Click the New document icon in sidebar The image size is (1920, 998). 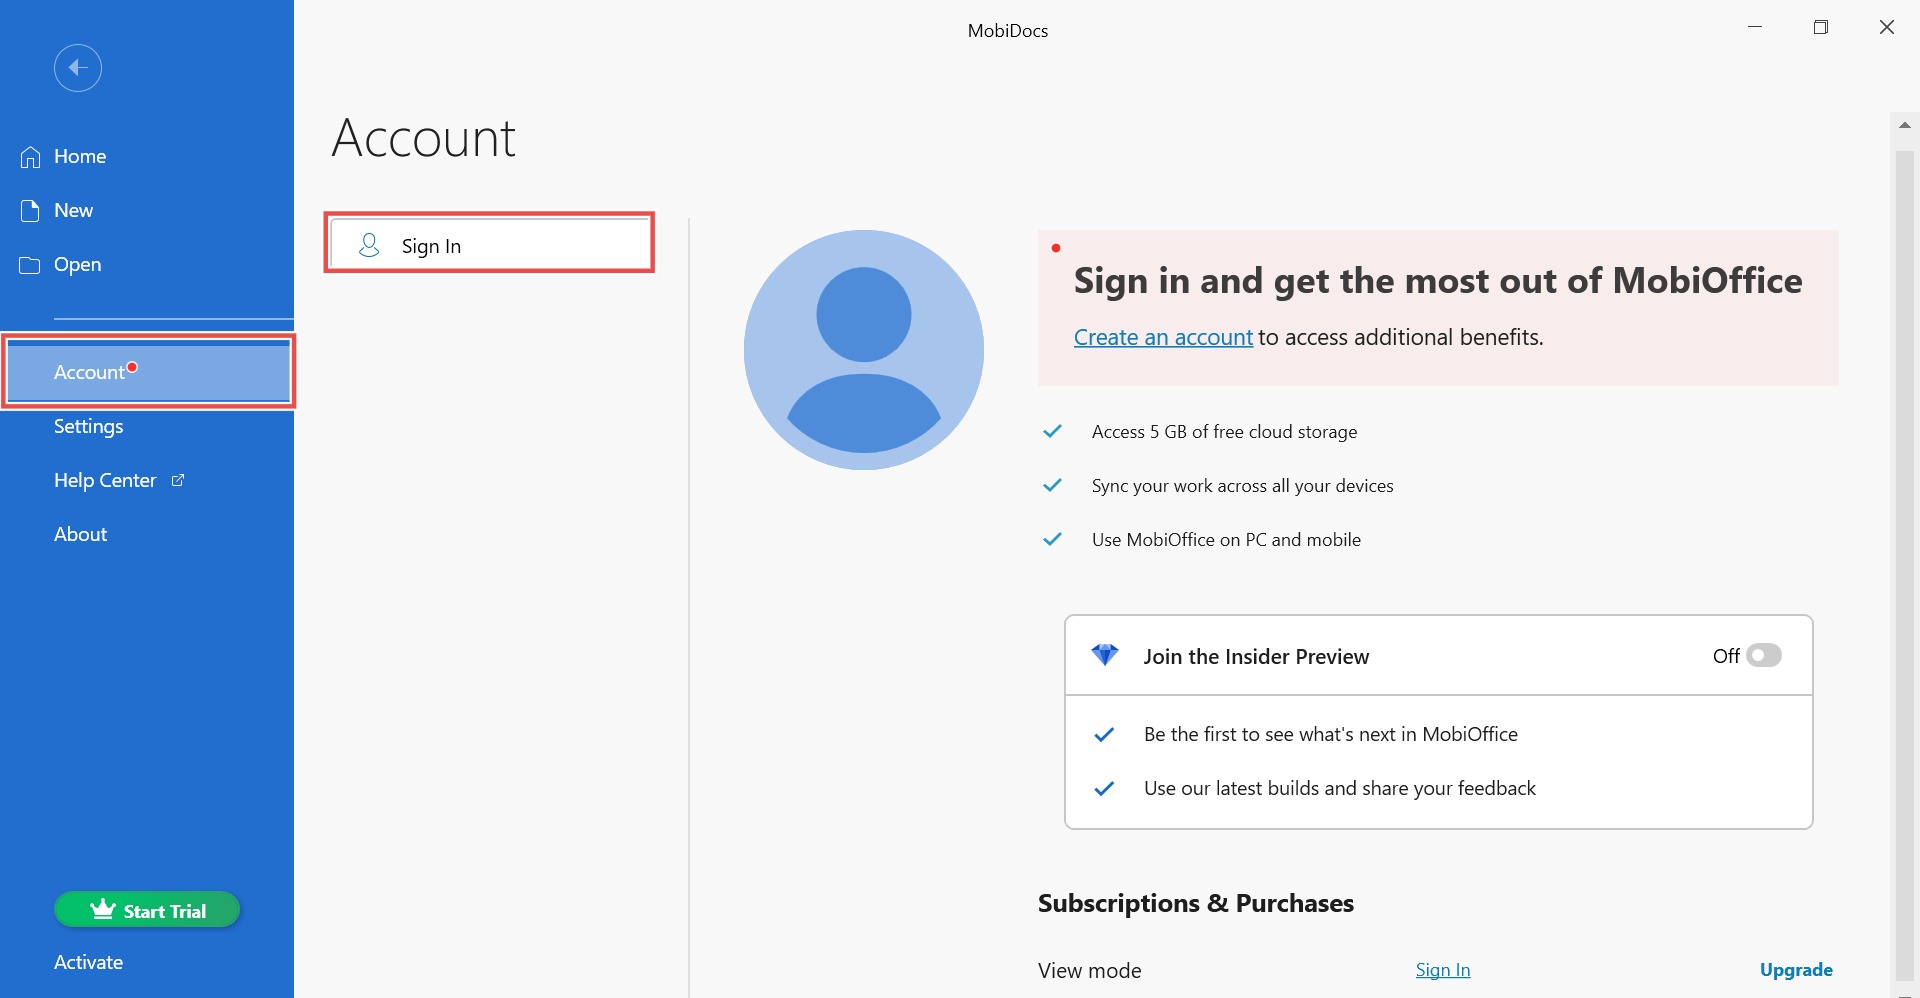click(29, 209)
